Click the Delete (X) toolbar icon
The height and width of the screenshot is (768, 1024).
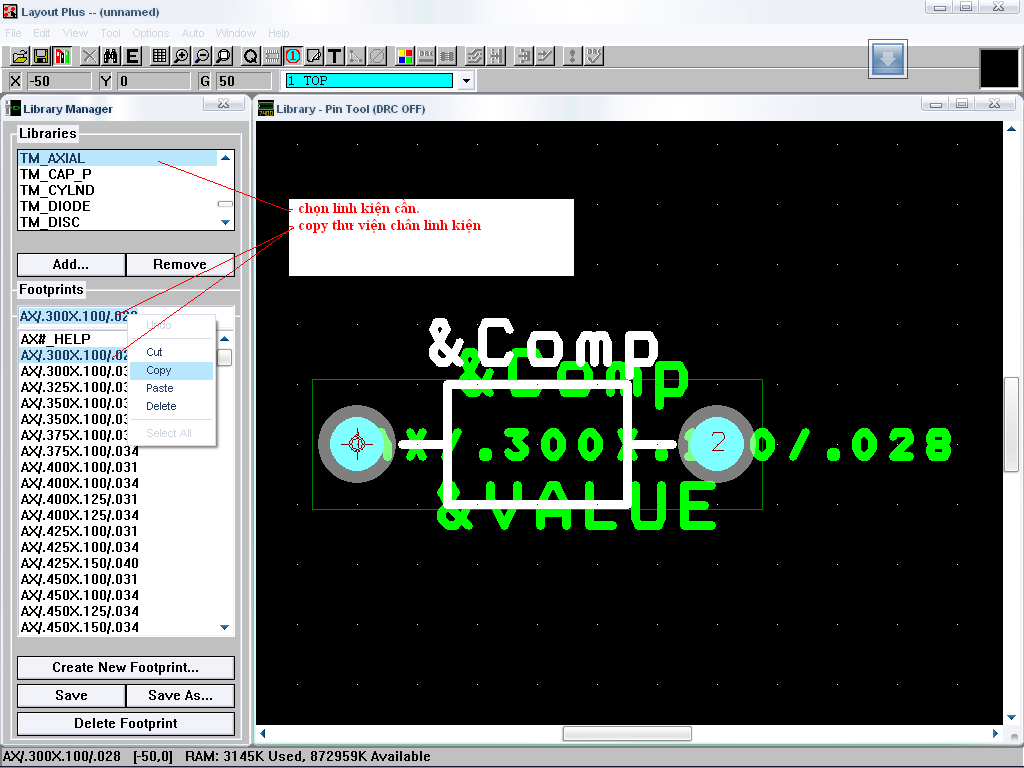click(x=89, y=57)
